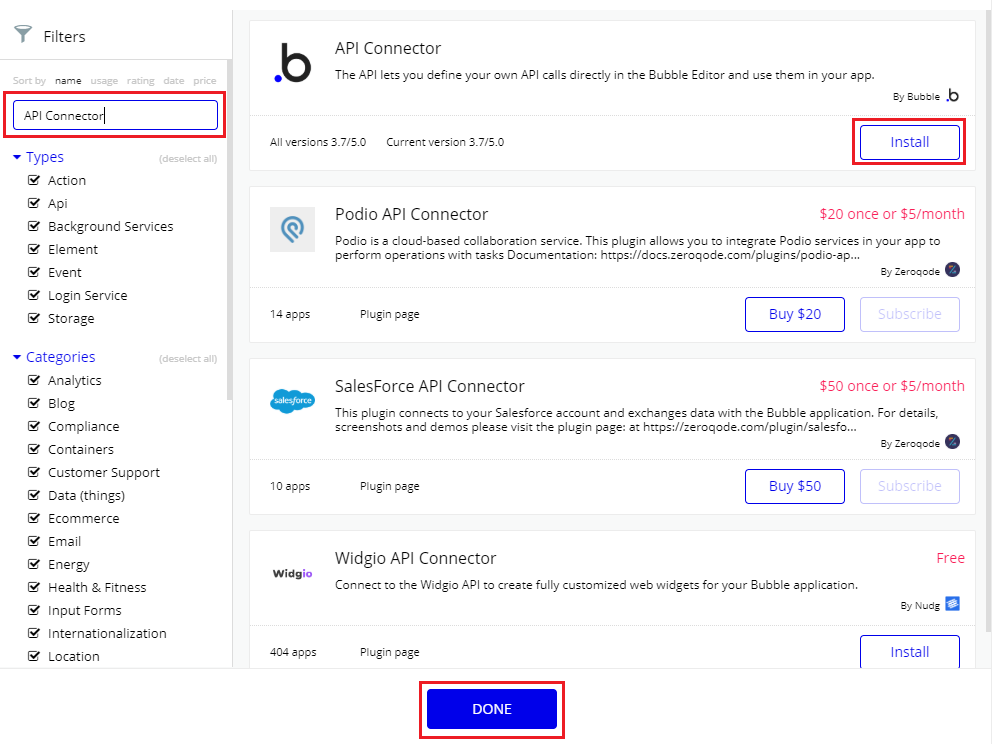The height and width of the screenshot is (744, 1006).
Task: Open the Podio Plugin page link
Action: point(389,314)
